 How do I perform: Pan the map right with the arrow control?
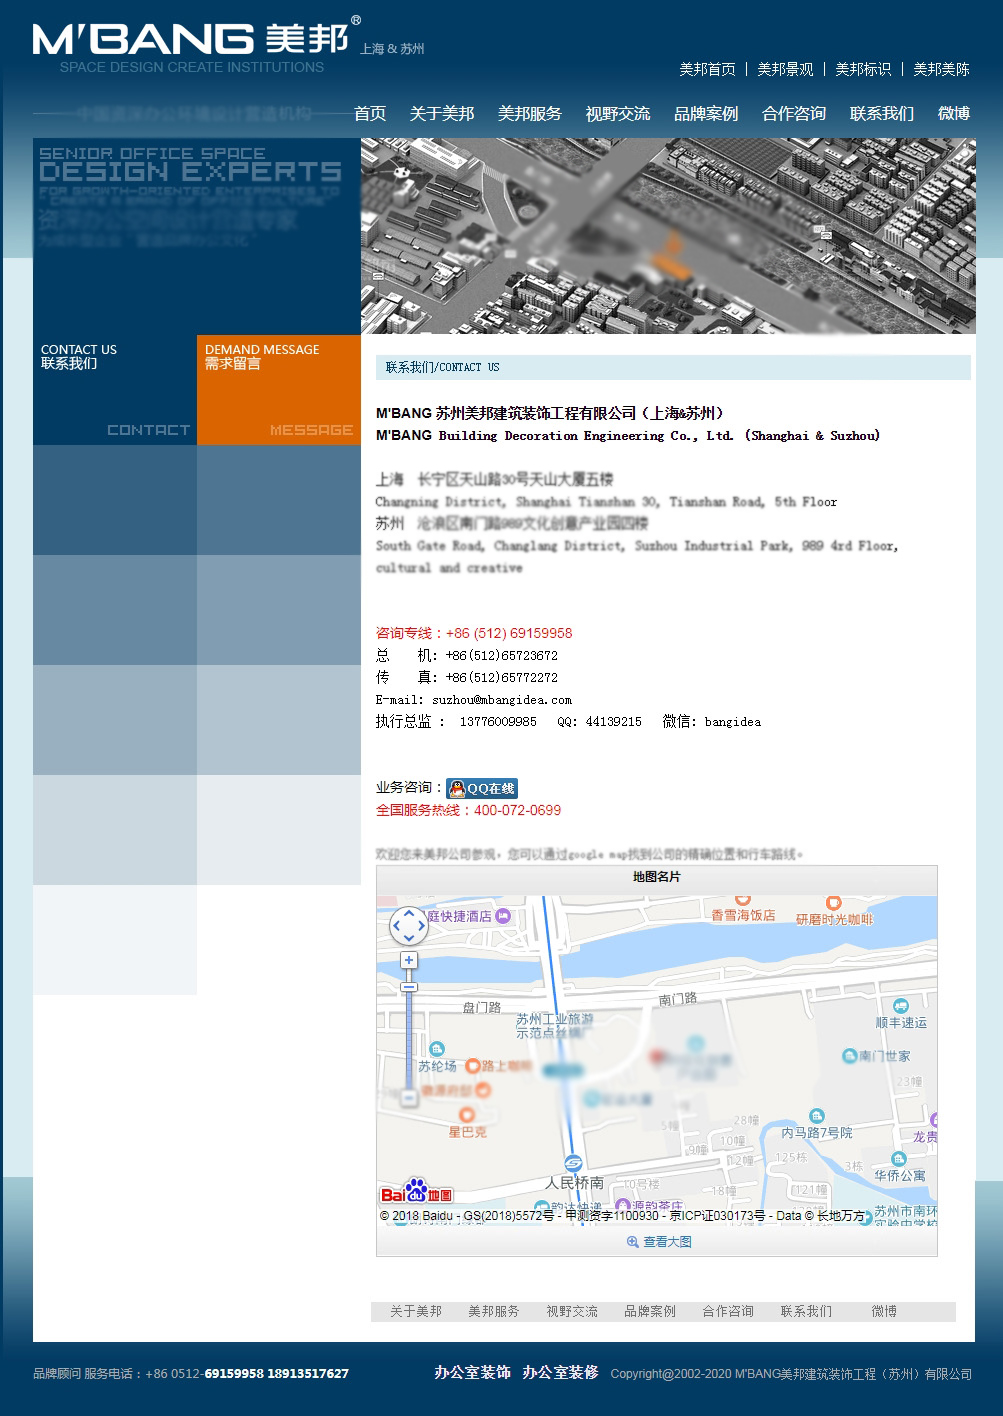421,926
